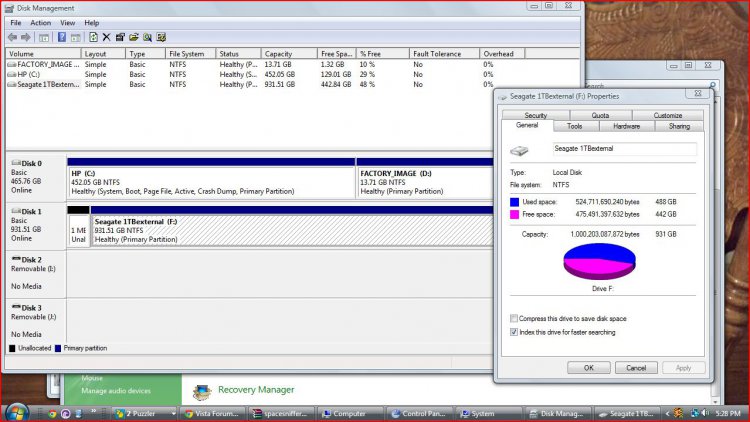This screenshot has width=750, height=422.
Task: Launch Chrome from the quick launch bar
Action: click(52, 414)
